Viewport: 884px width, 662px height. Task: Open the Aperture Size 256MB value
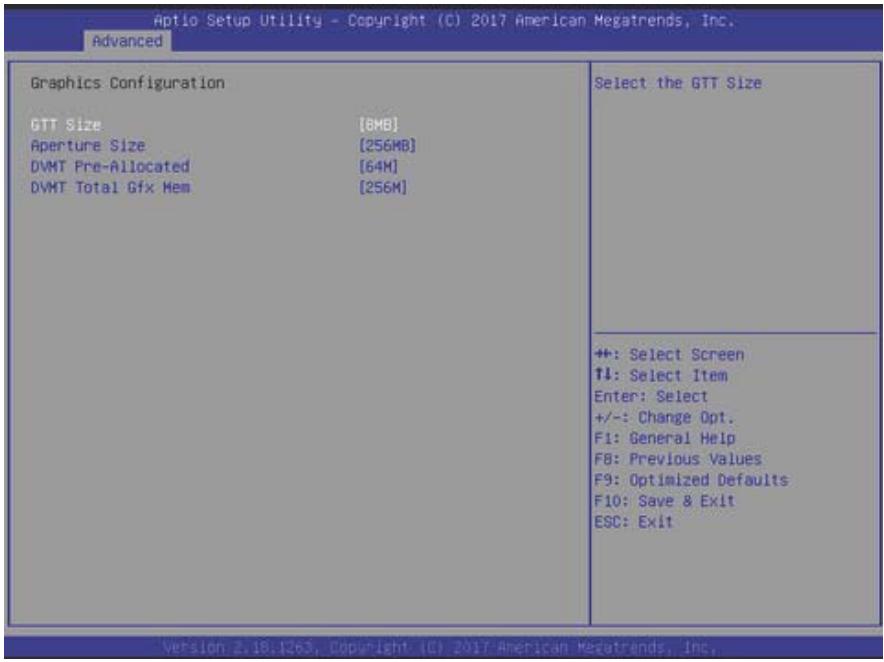[x=387, y=145]
